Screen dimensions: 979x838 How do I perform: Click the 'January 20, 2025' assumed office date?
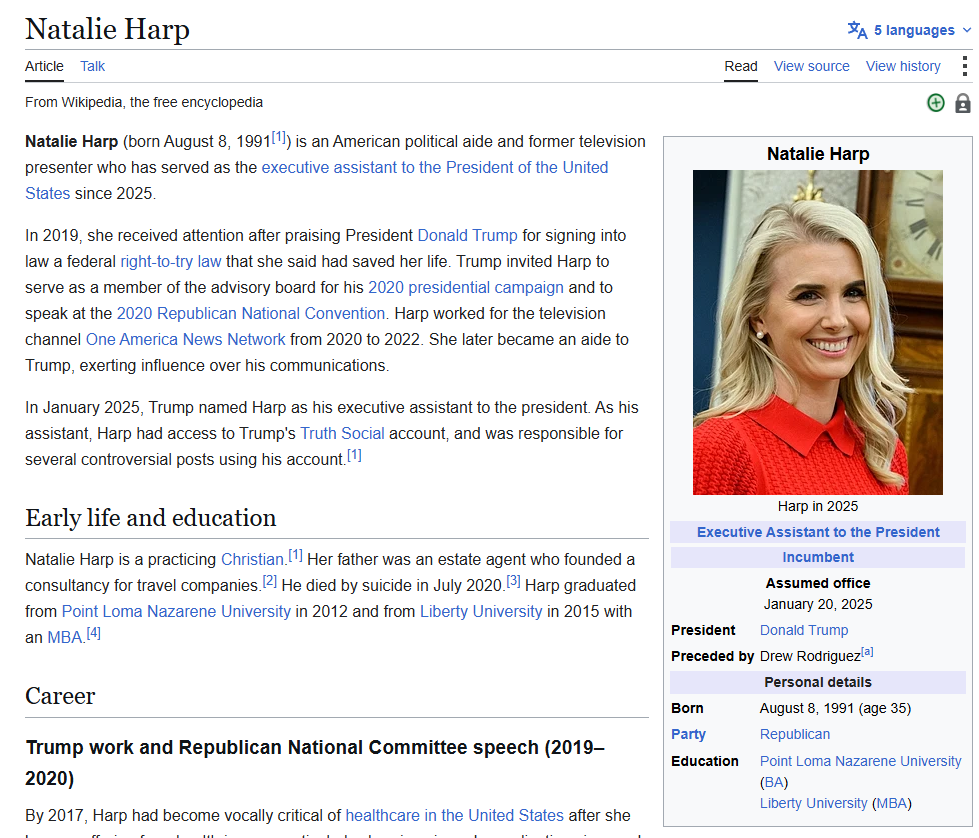(x=818, y=604)
